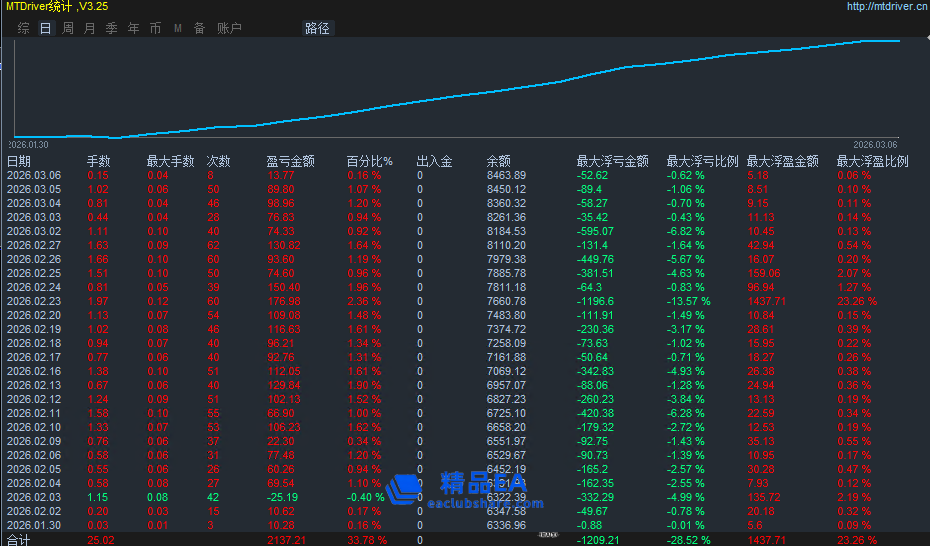
Task: Open the M tab
Action: coord(177,28)
